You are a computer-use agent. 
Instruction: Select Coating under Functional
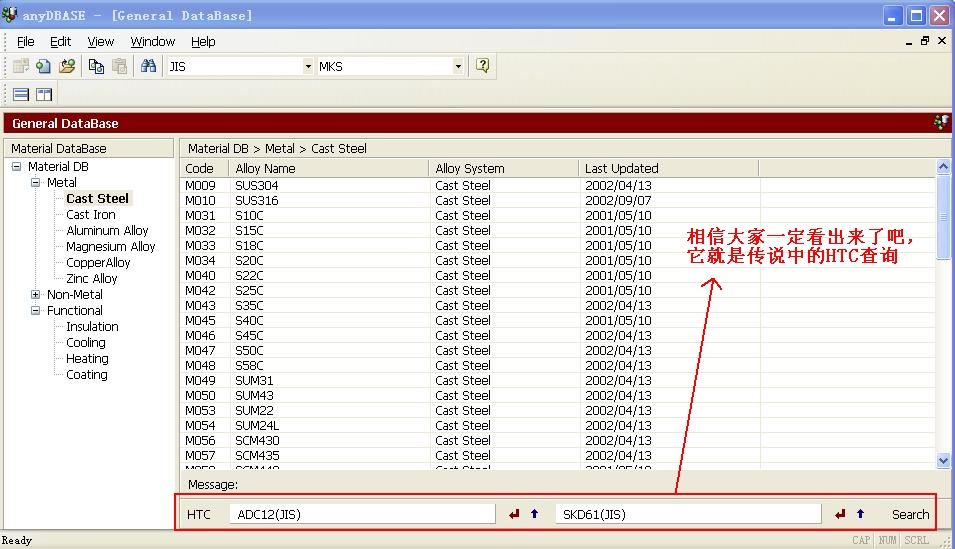86,375
